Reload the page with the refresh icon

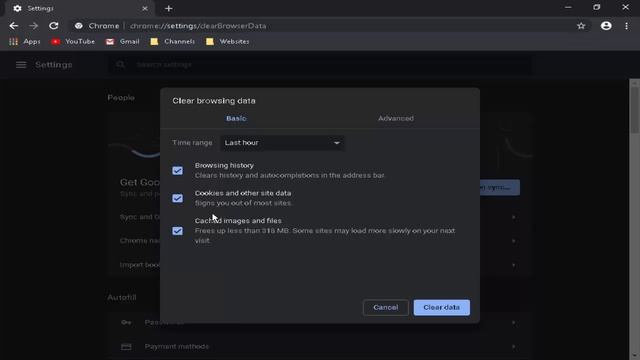[x=53, y=26]
